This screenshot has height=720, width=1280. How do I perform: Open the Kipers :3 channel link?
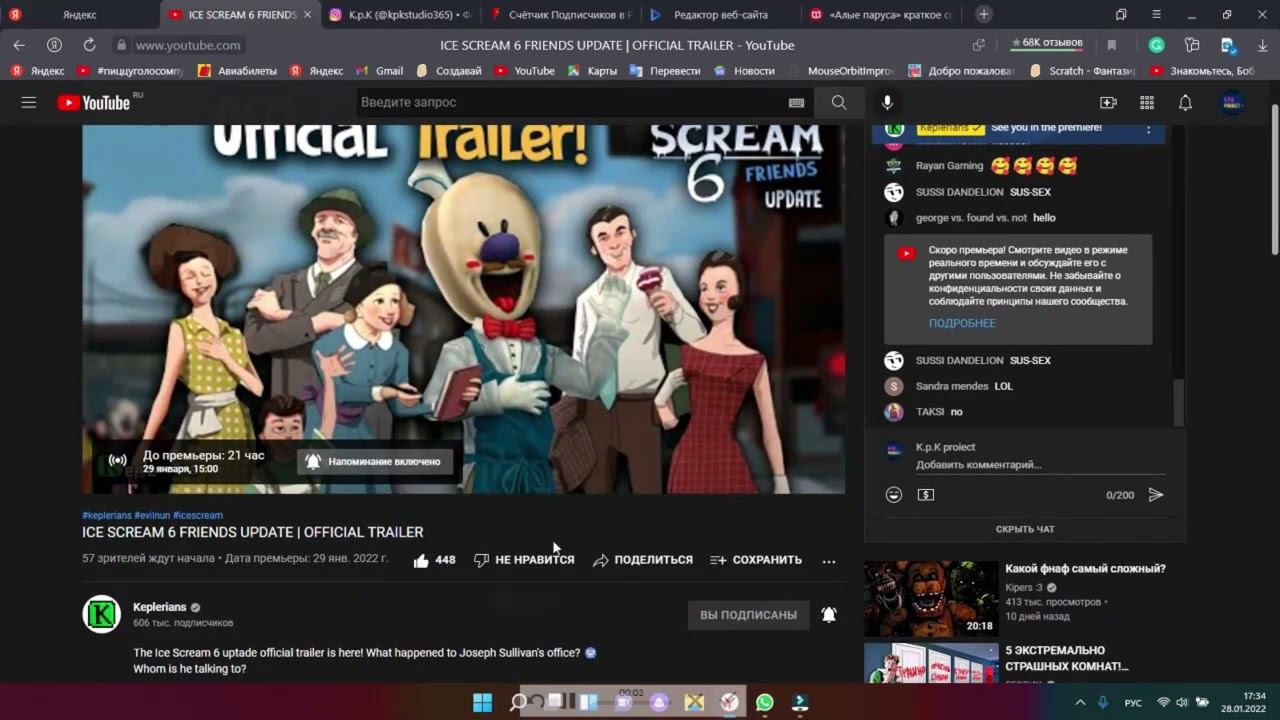tap(1024, 588)
